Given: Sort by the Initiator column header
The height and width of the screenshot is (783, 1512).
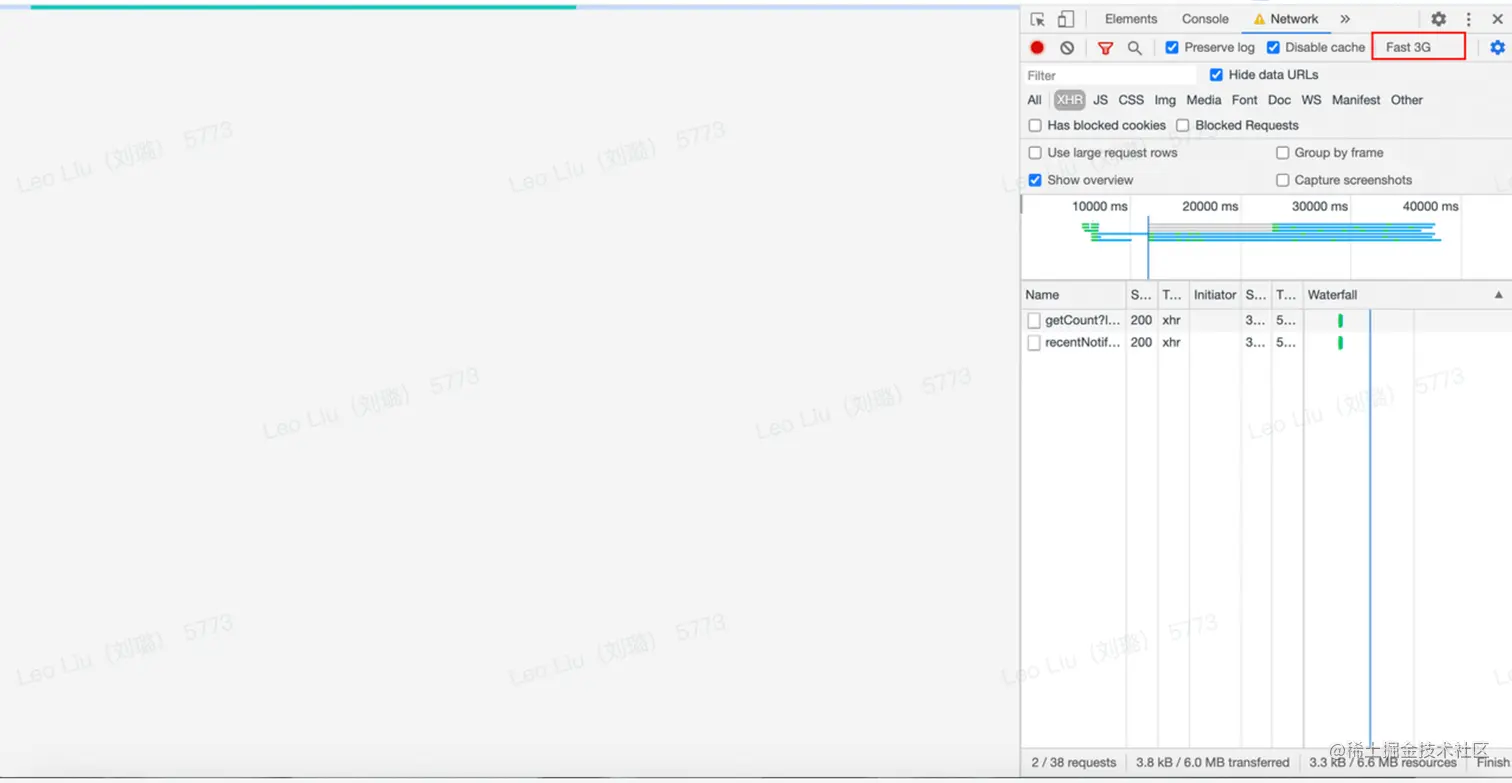Looking at the screenshot, I should click(x=1215, y=295).
